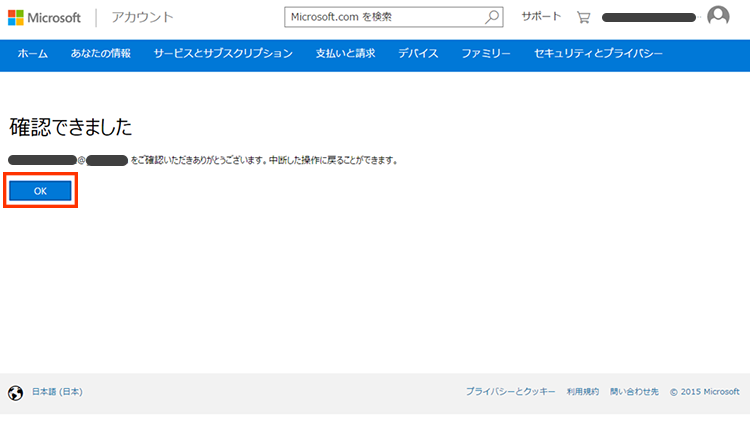Open the アカウント header link

coord(142,17)
